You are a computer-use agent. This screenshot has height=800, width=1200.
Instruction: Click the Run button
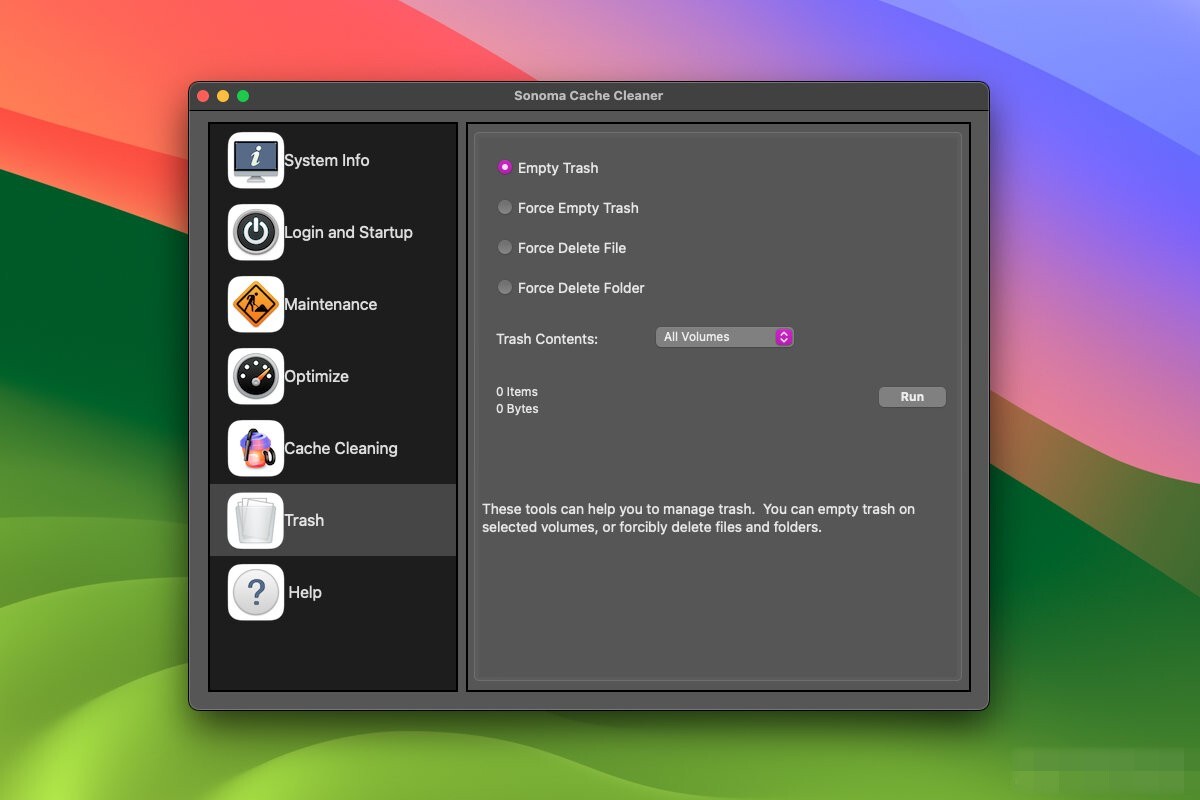pyautogui.click(x=912, y=397)
